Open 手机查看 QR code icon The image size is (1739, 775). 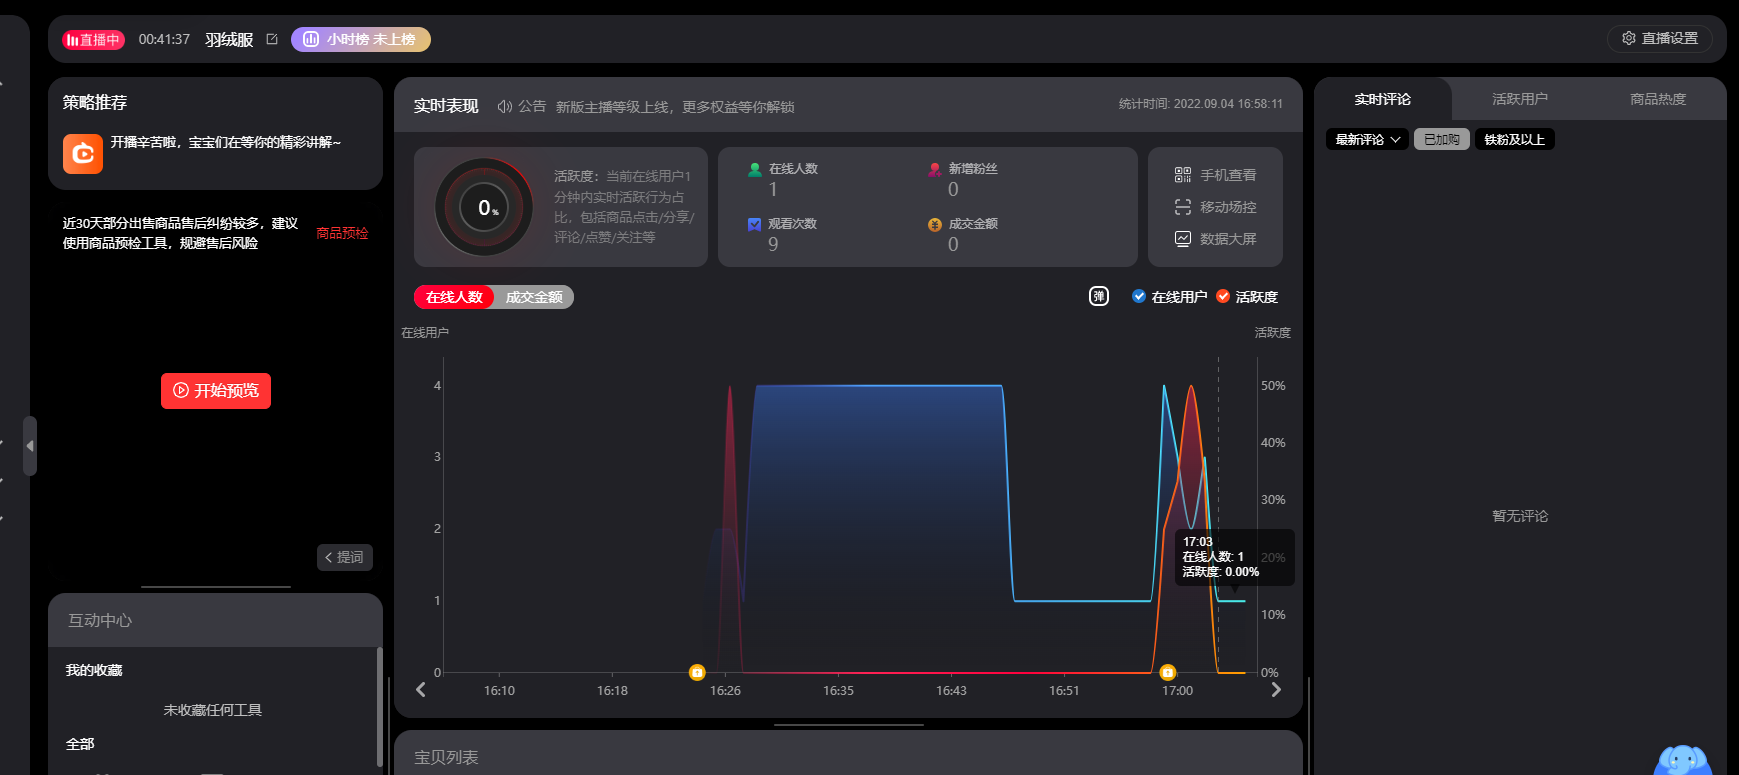(x=1182, y=175)
